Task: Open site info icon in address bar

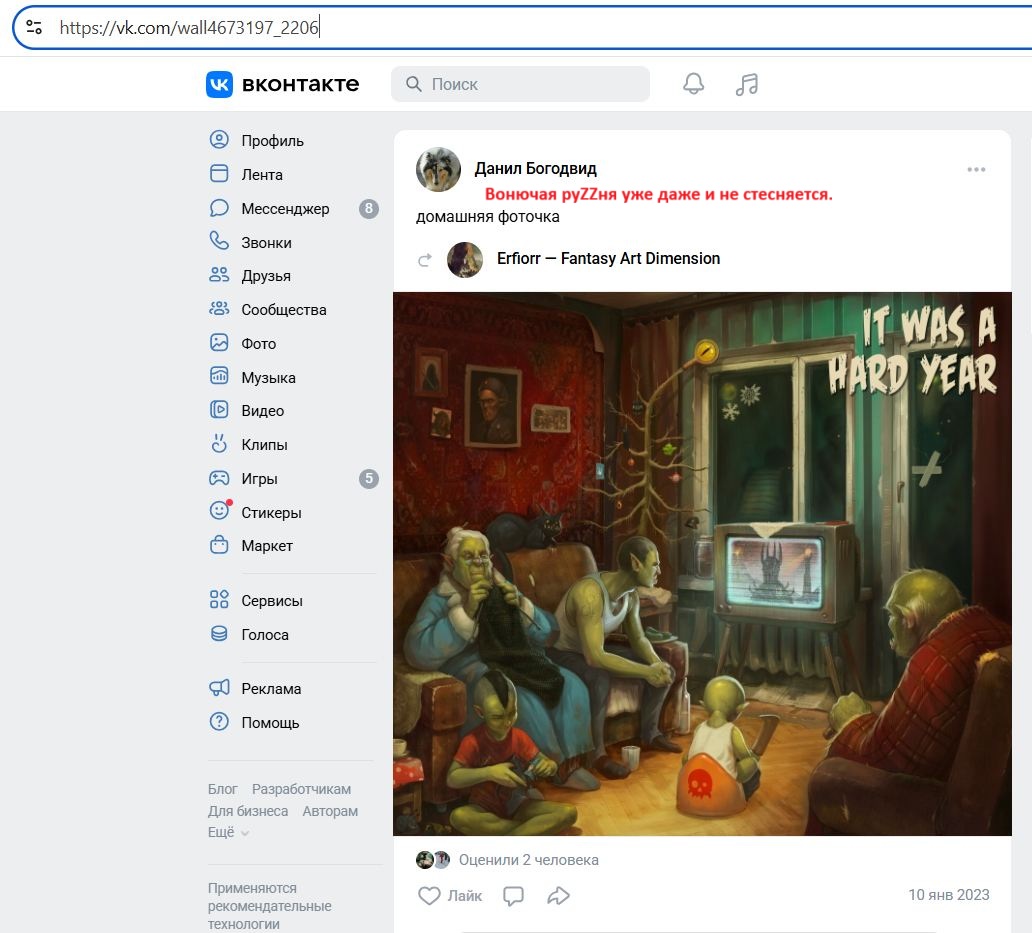Action: 34,28
